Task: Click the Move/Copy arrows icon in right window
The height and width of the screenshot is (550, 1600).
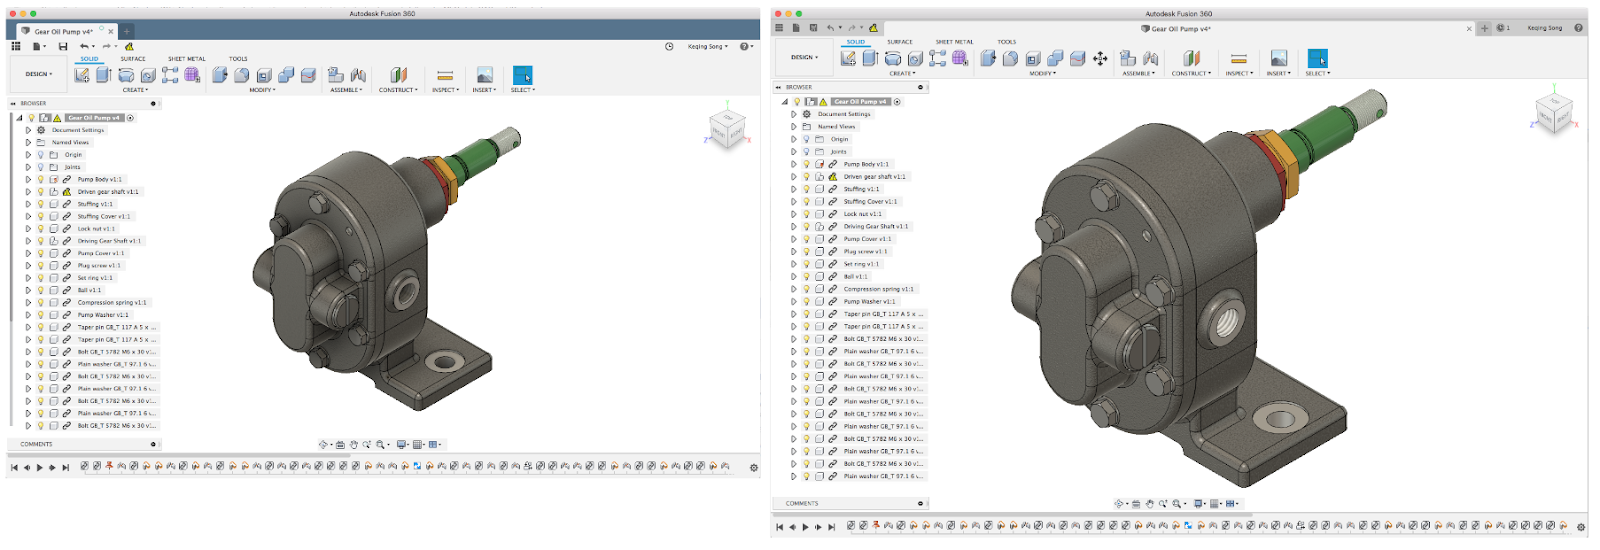Action: click(x=1100, y=59)
